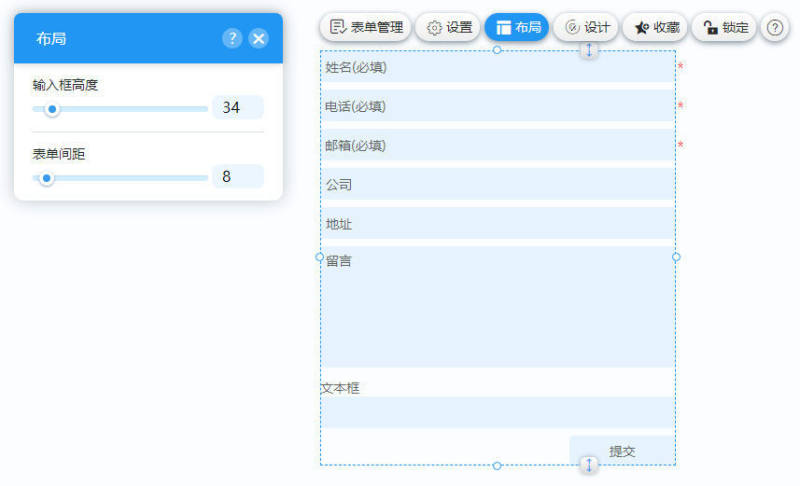800x486 pixels.
Task: Click the 收藏 favorite star button
Action: [x=655, y=28]
